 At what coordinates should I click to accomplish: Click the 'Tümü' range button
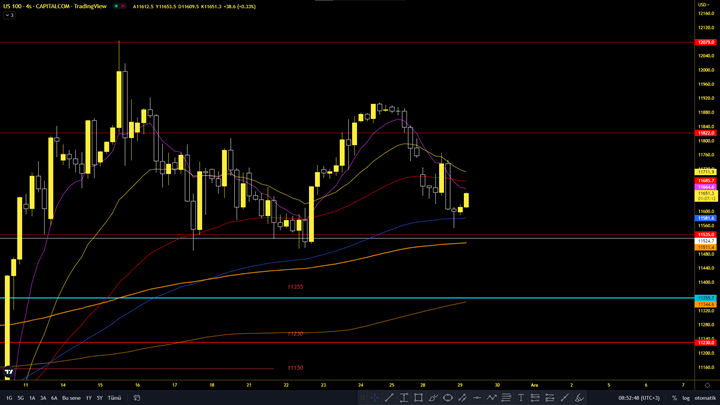[114, 398]
